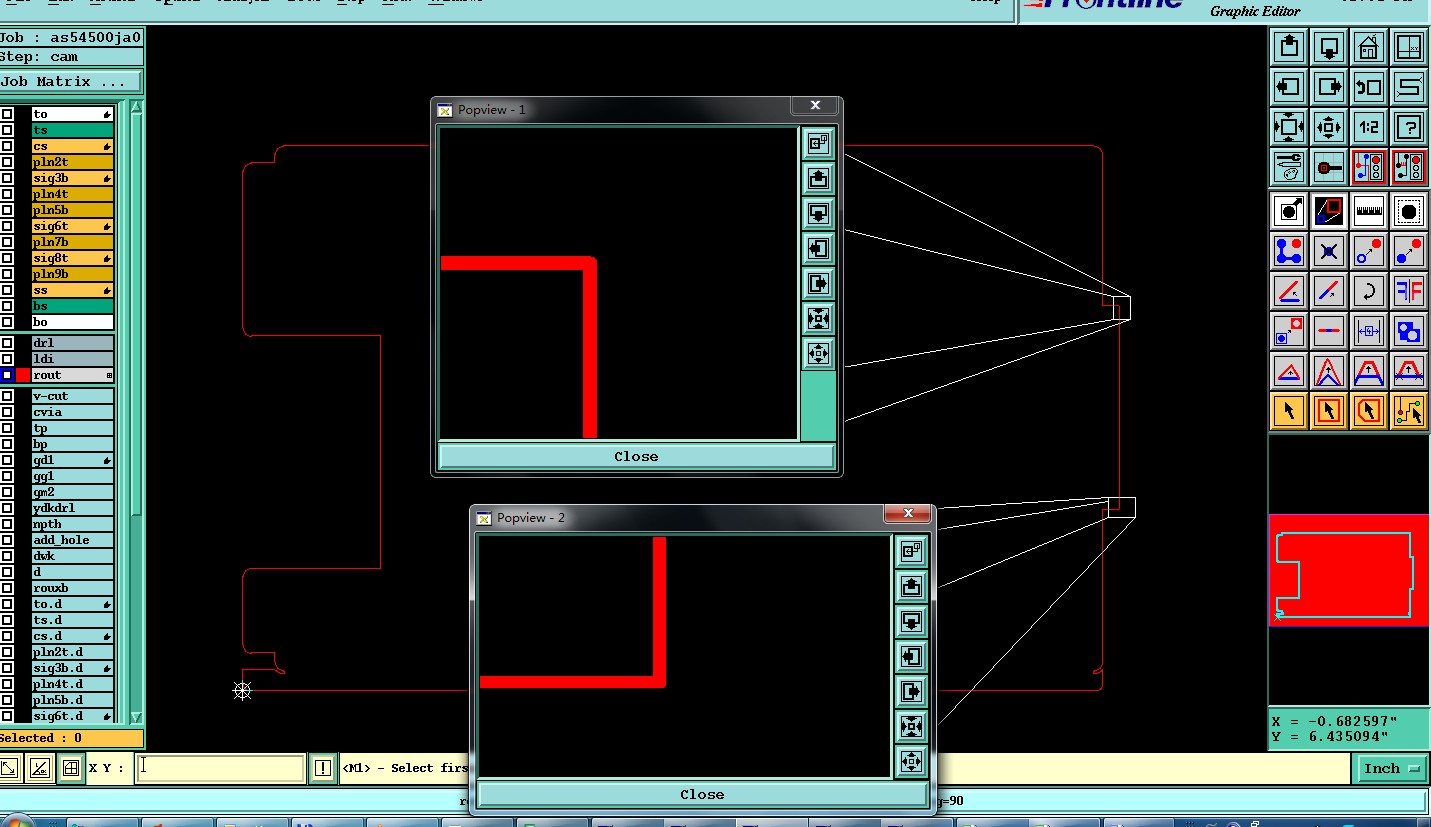Select layer sig8t in list

[x=72, y=258]
